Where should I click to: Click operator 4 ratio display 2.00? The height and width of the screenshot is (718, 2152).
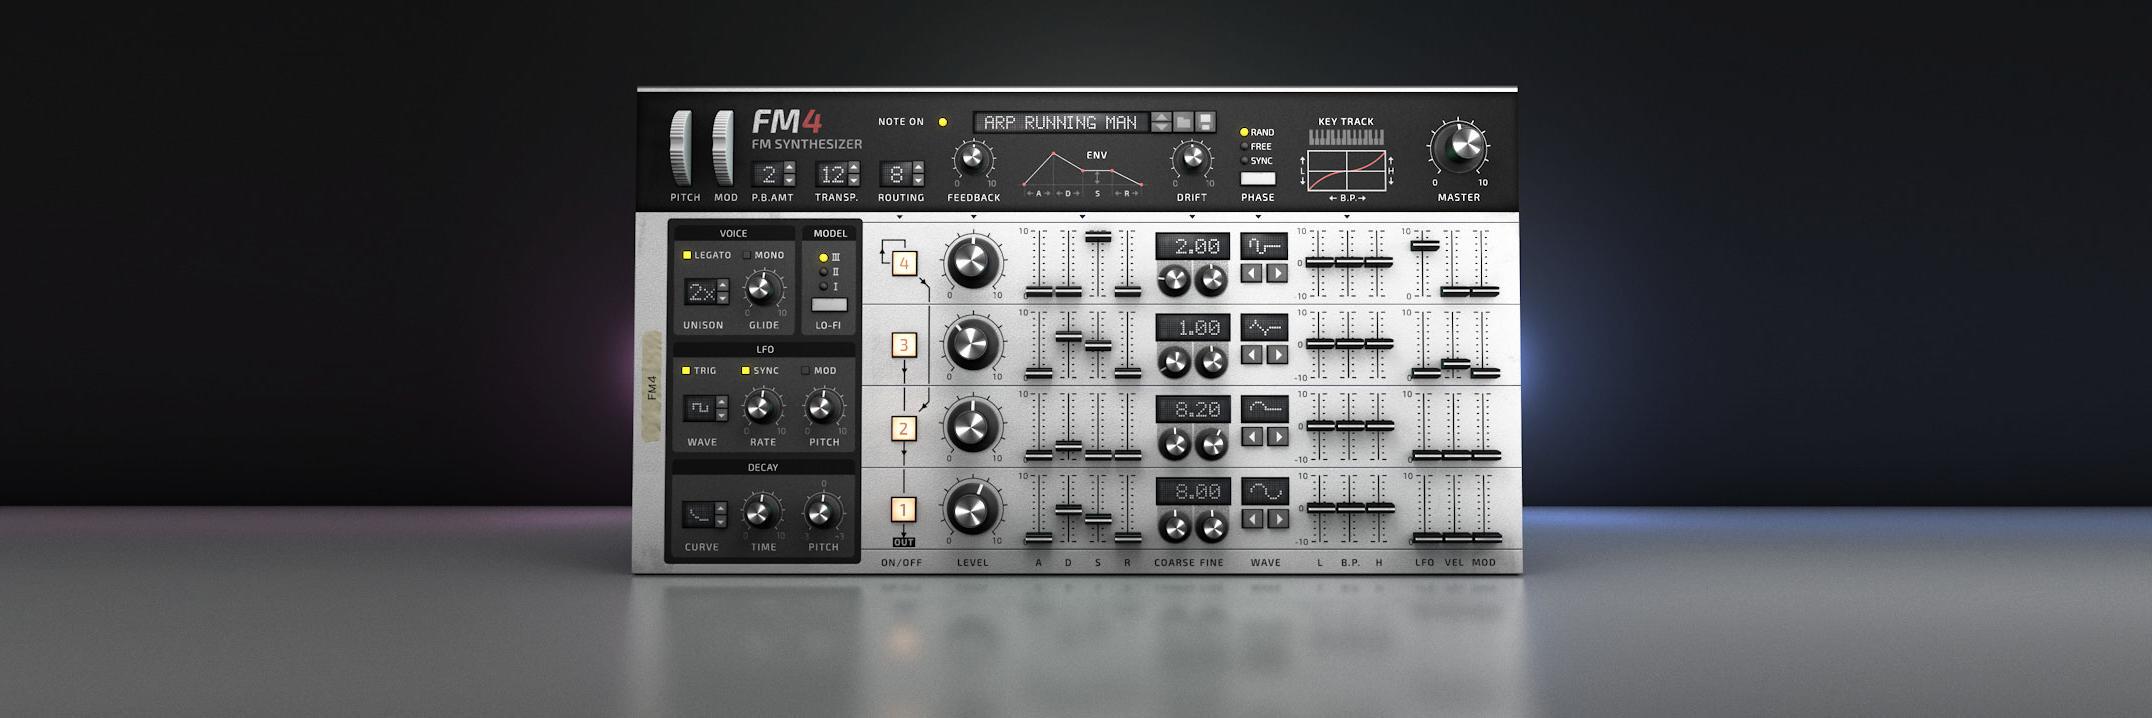pyautogui.click(x=1193, y=246)
